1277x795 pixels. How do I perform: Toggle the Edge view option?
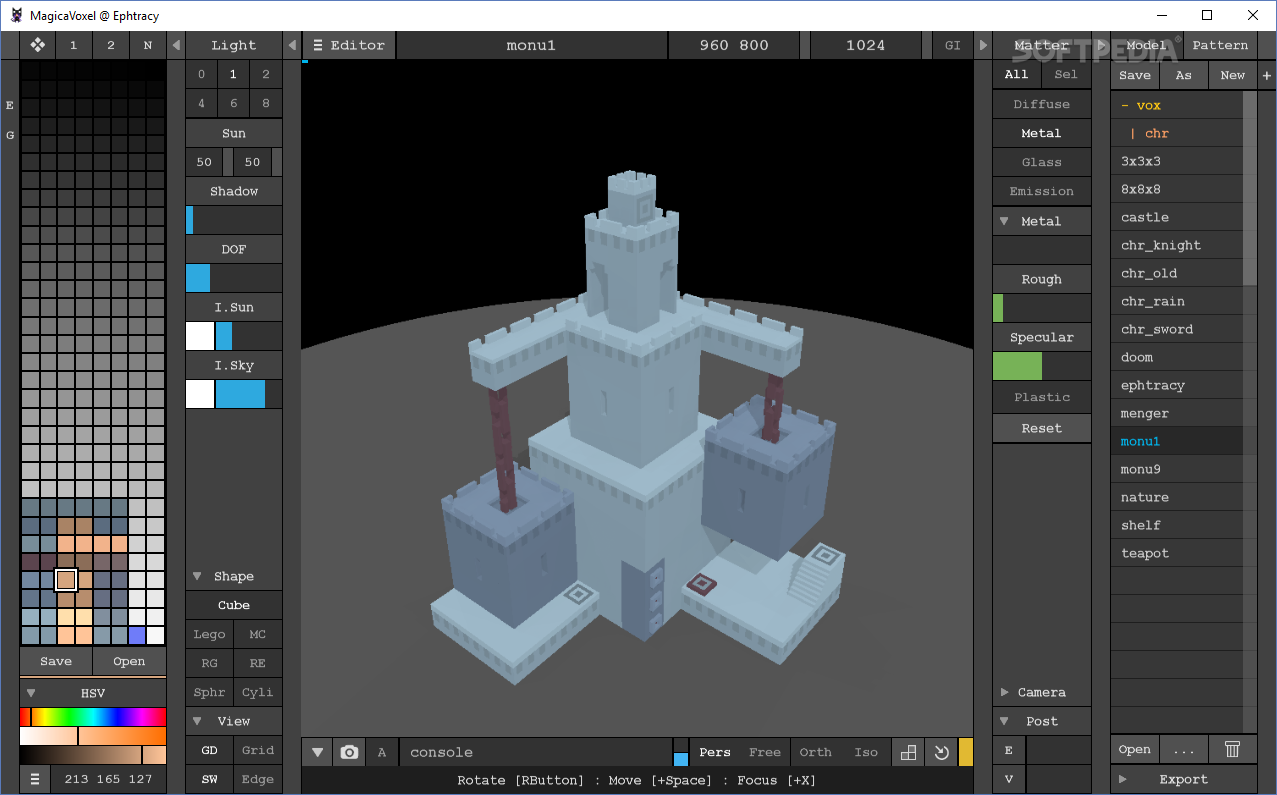(258, 779)
